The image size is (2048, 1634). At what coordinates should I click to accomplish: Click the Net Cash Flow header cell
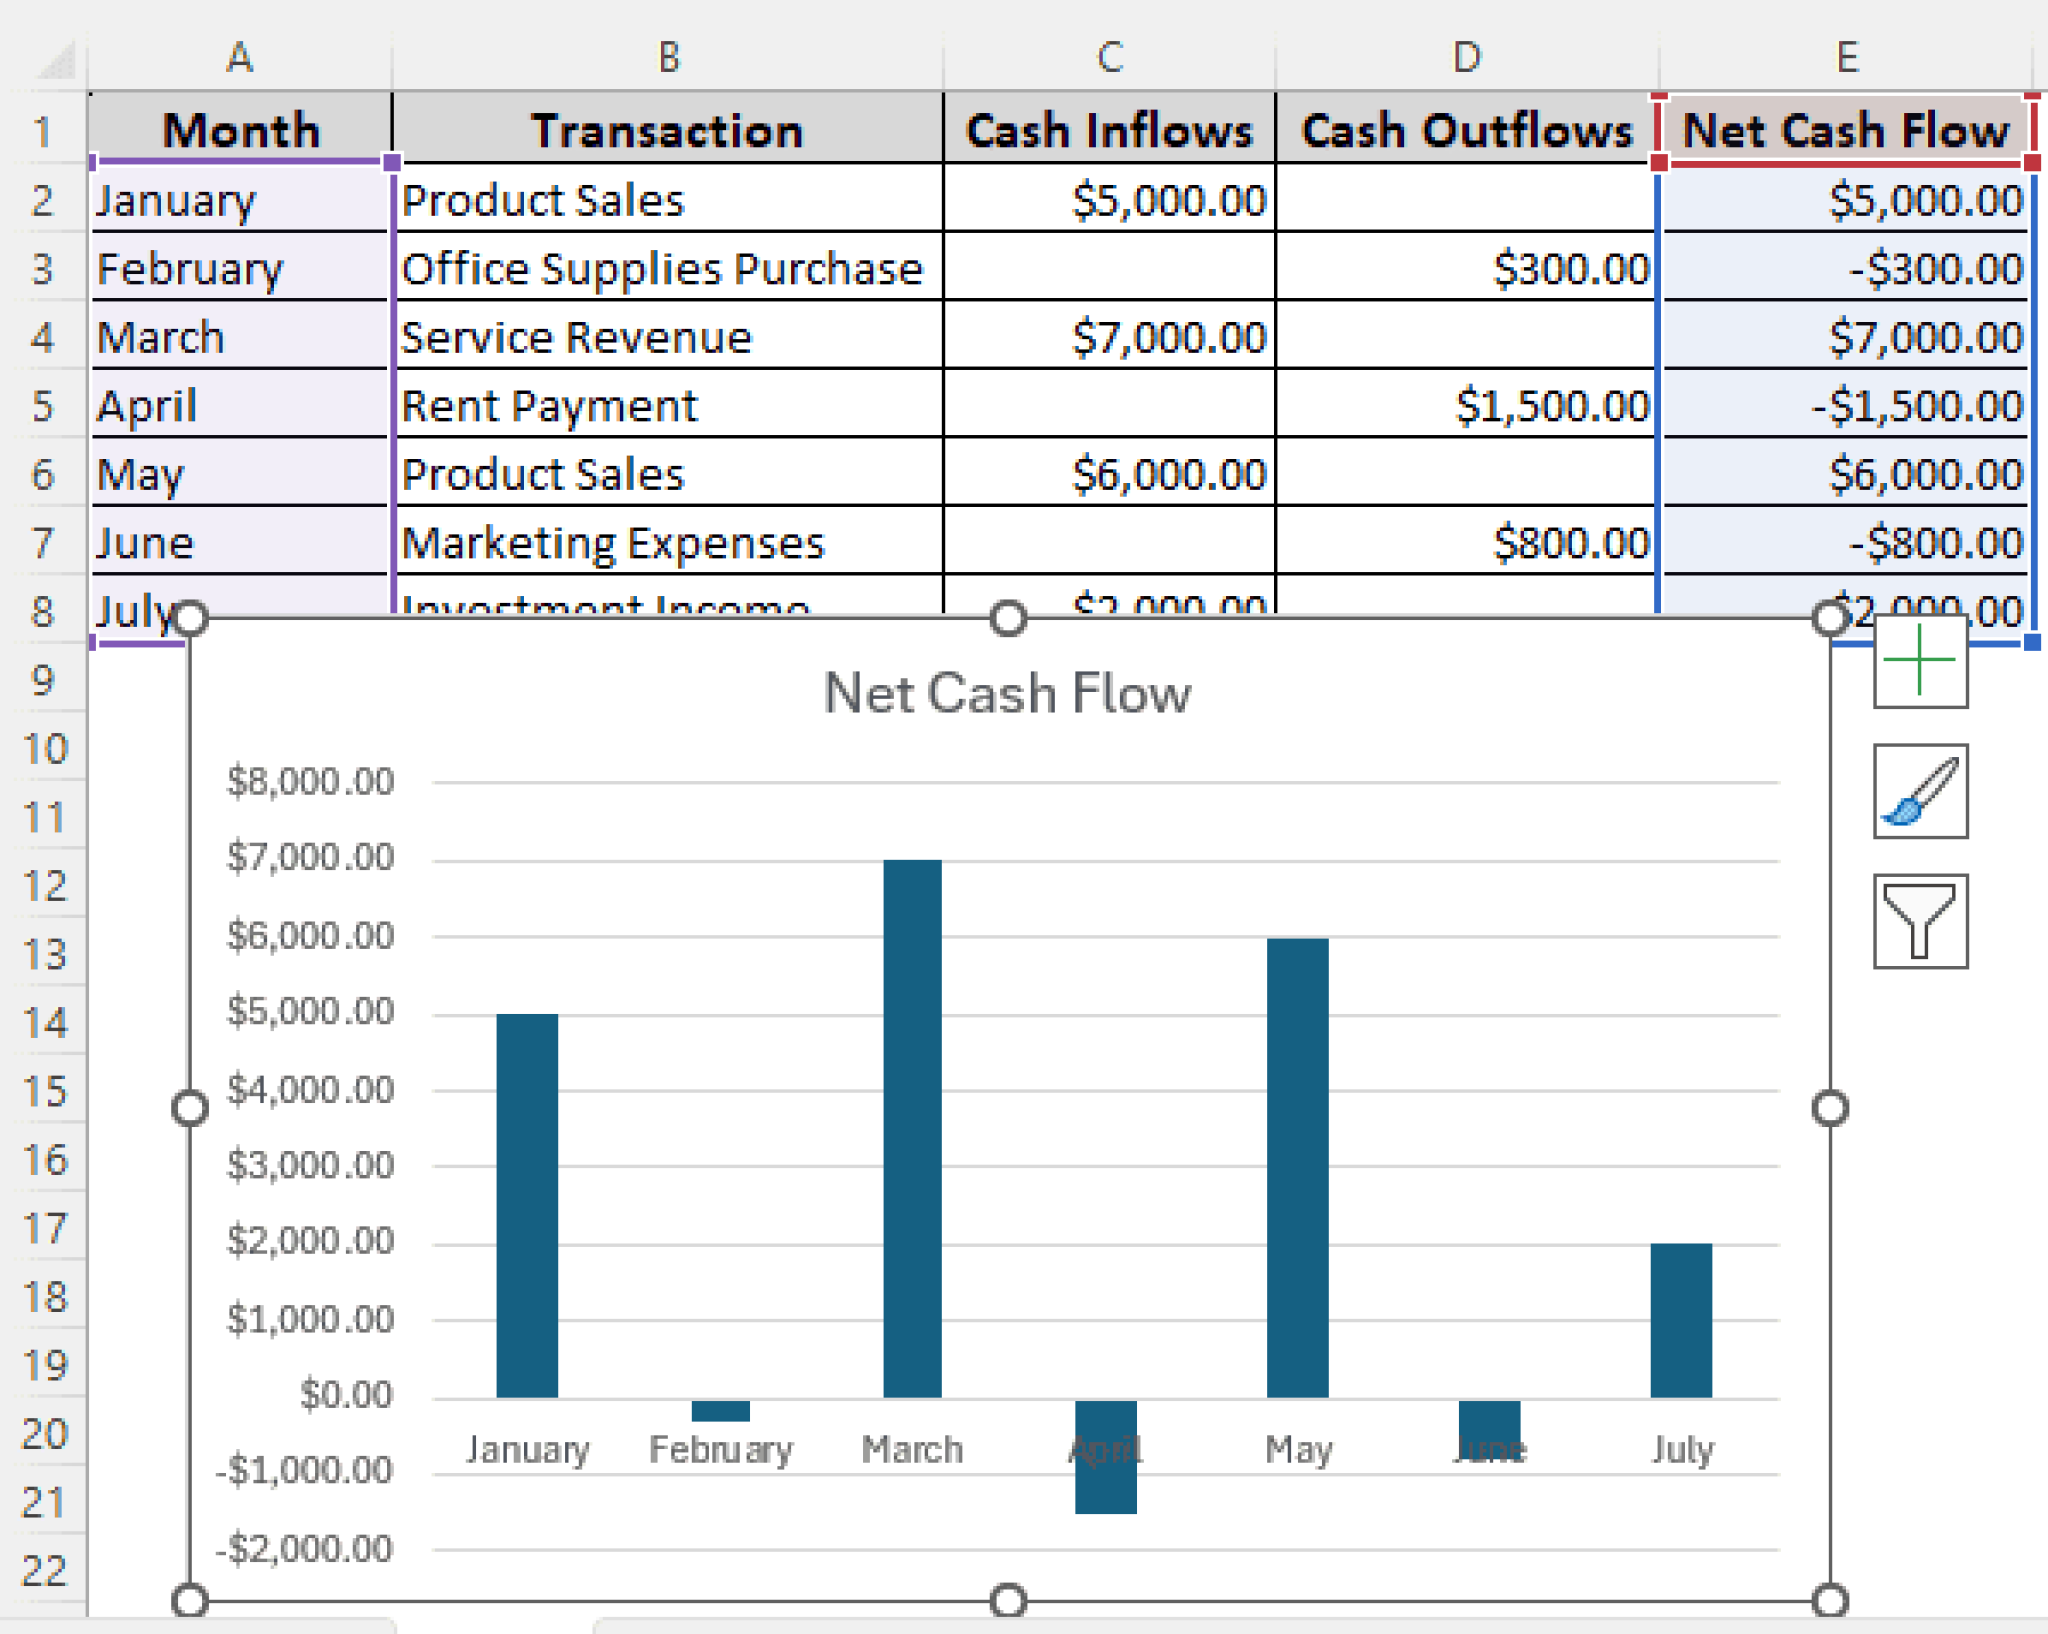point(1846,130)
